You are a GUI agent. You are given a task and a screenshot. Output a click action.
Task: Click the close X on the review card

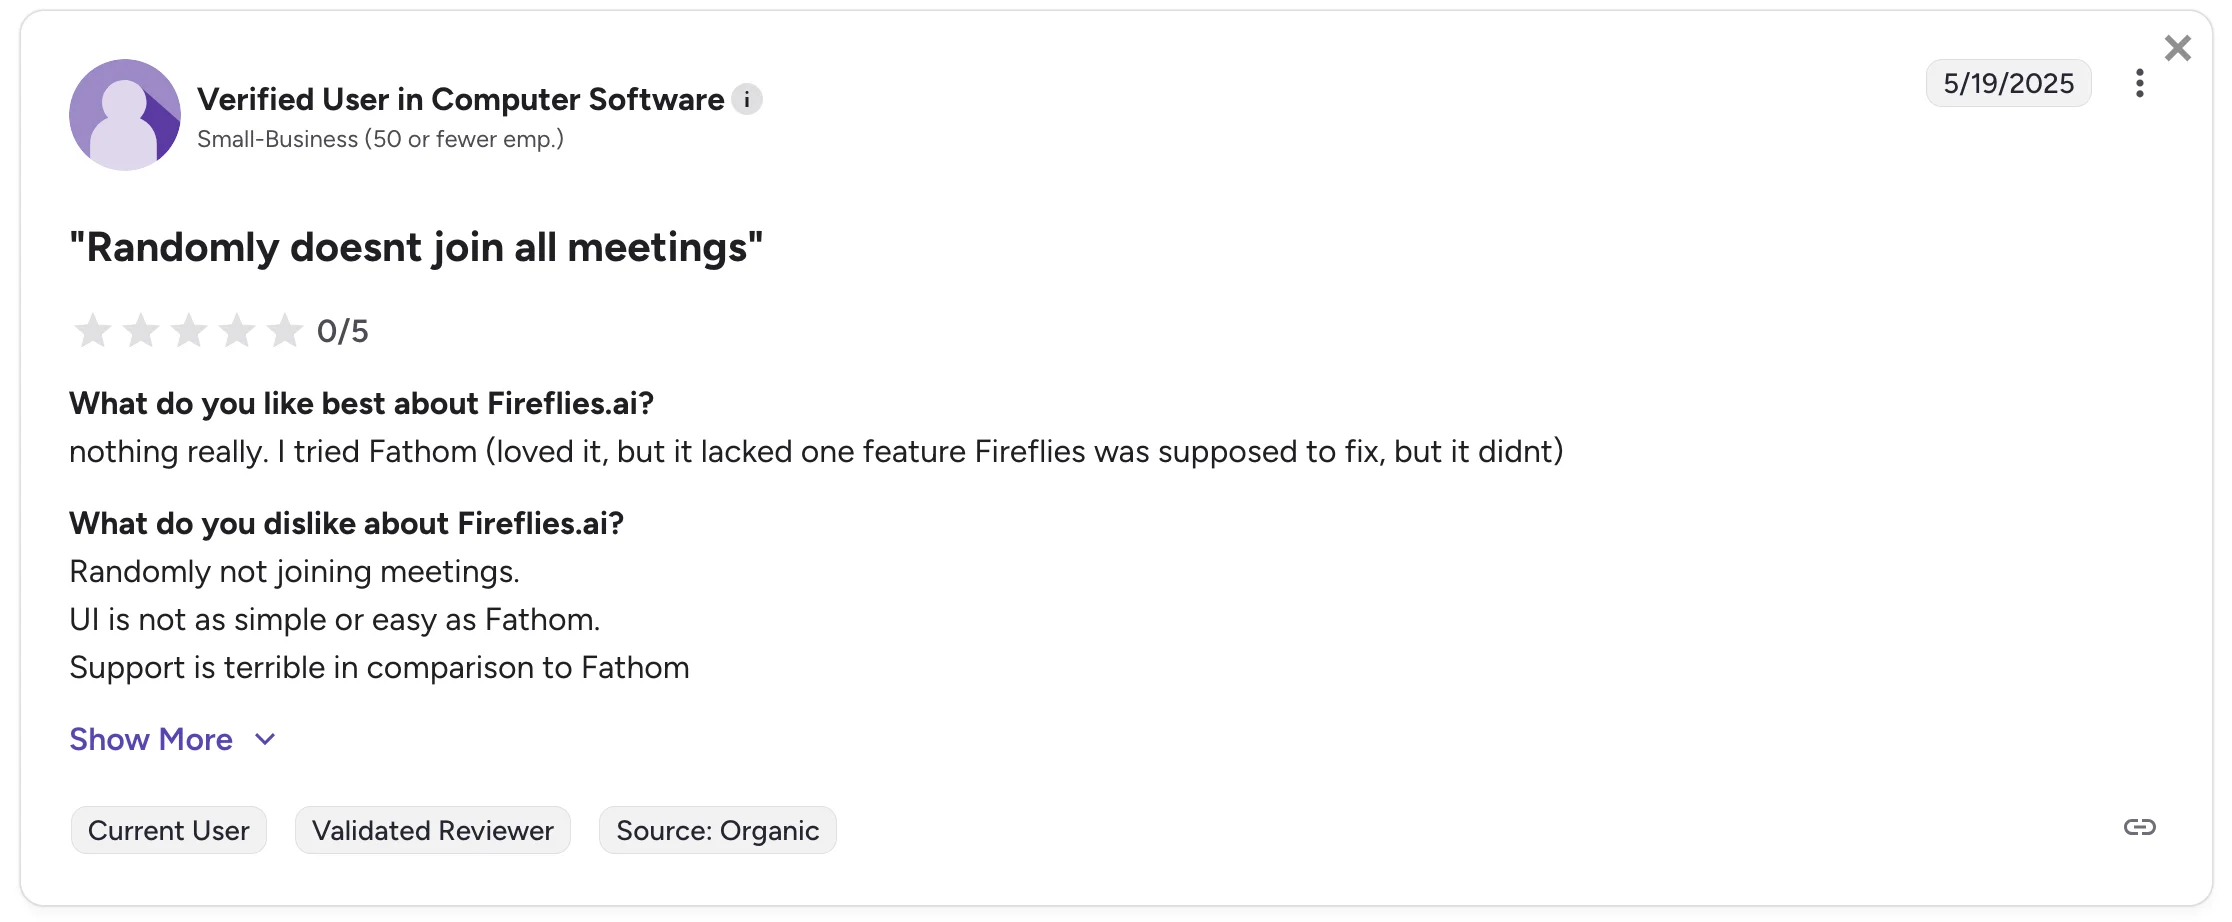pyautogui.click(x=2178, y=47)
